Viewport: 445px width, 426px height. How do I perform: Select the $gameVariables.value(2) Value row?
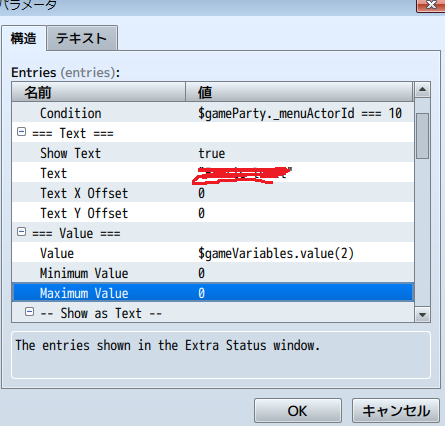pos(213,253)
